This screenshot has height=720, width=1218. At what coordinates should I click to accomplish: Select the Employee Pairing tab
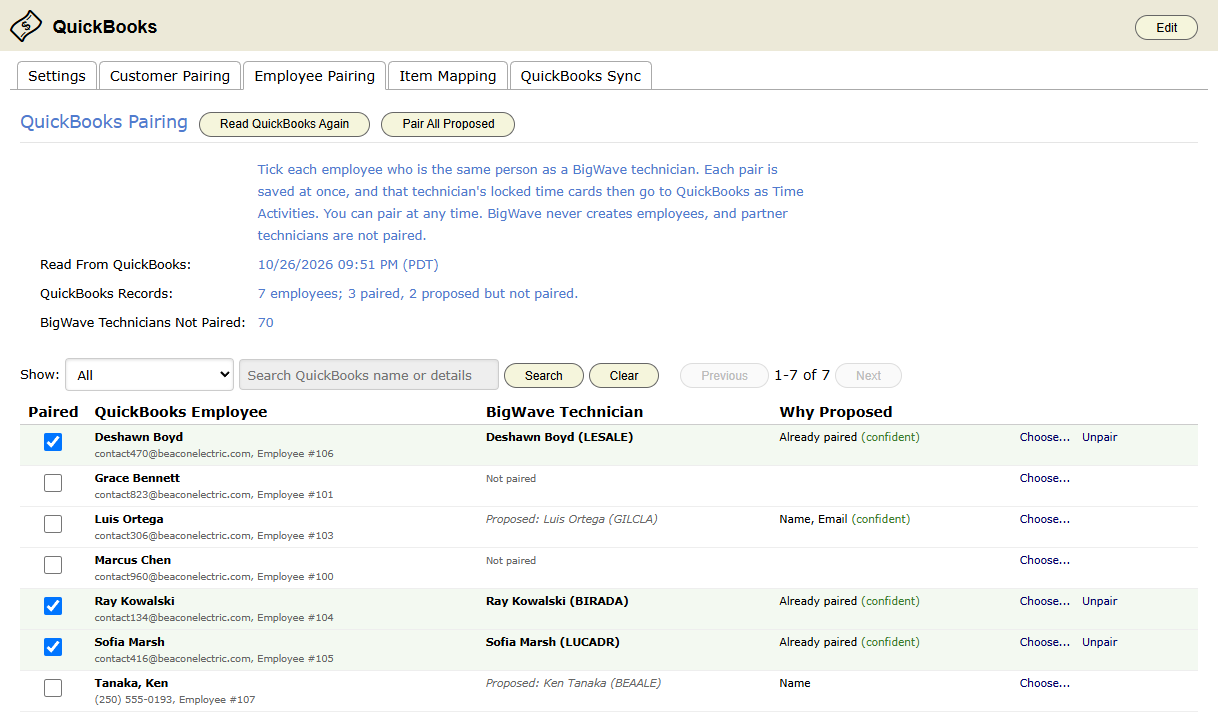coord(314,76)
